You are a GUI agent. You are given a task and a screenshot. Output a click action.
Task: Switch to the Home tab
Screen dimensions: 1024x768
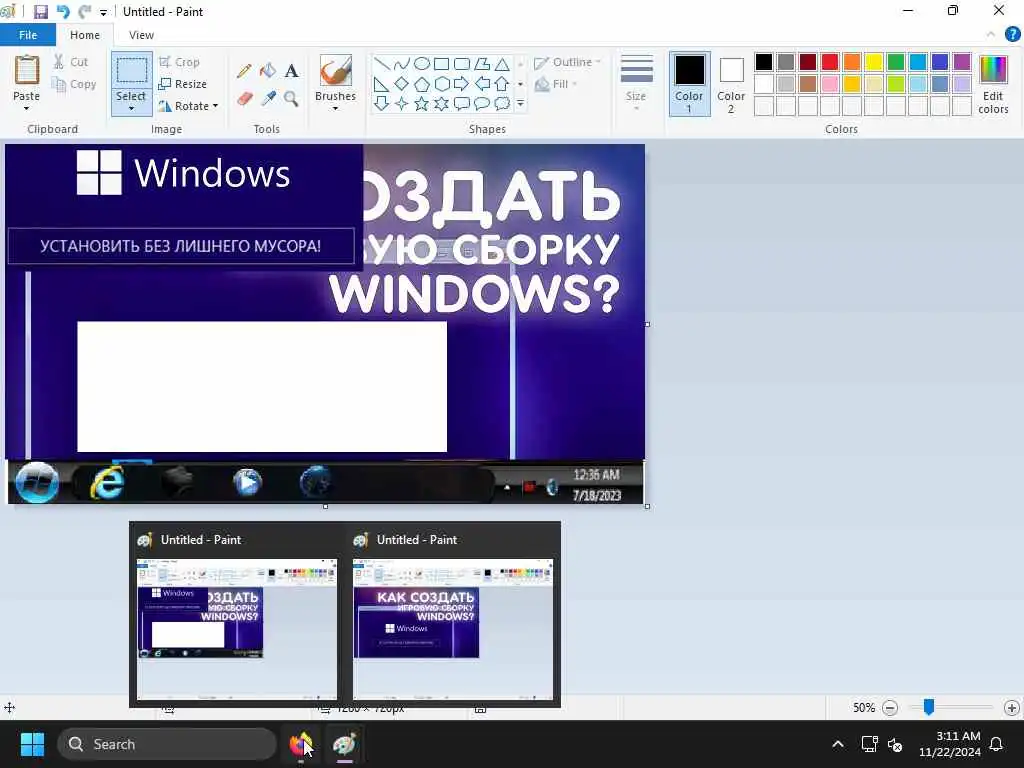85,35
